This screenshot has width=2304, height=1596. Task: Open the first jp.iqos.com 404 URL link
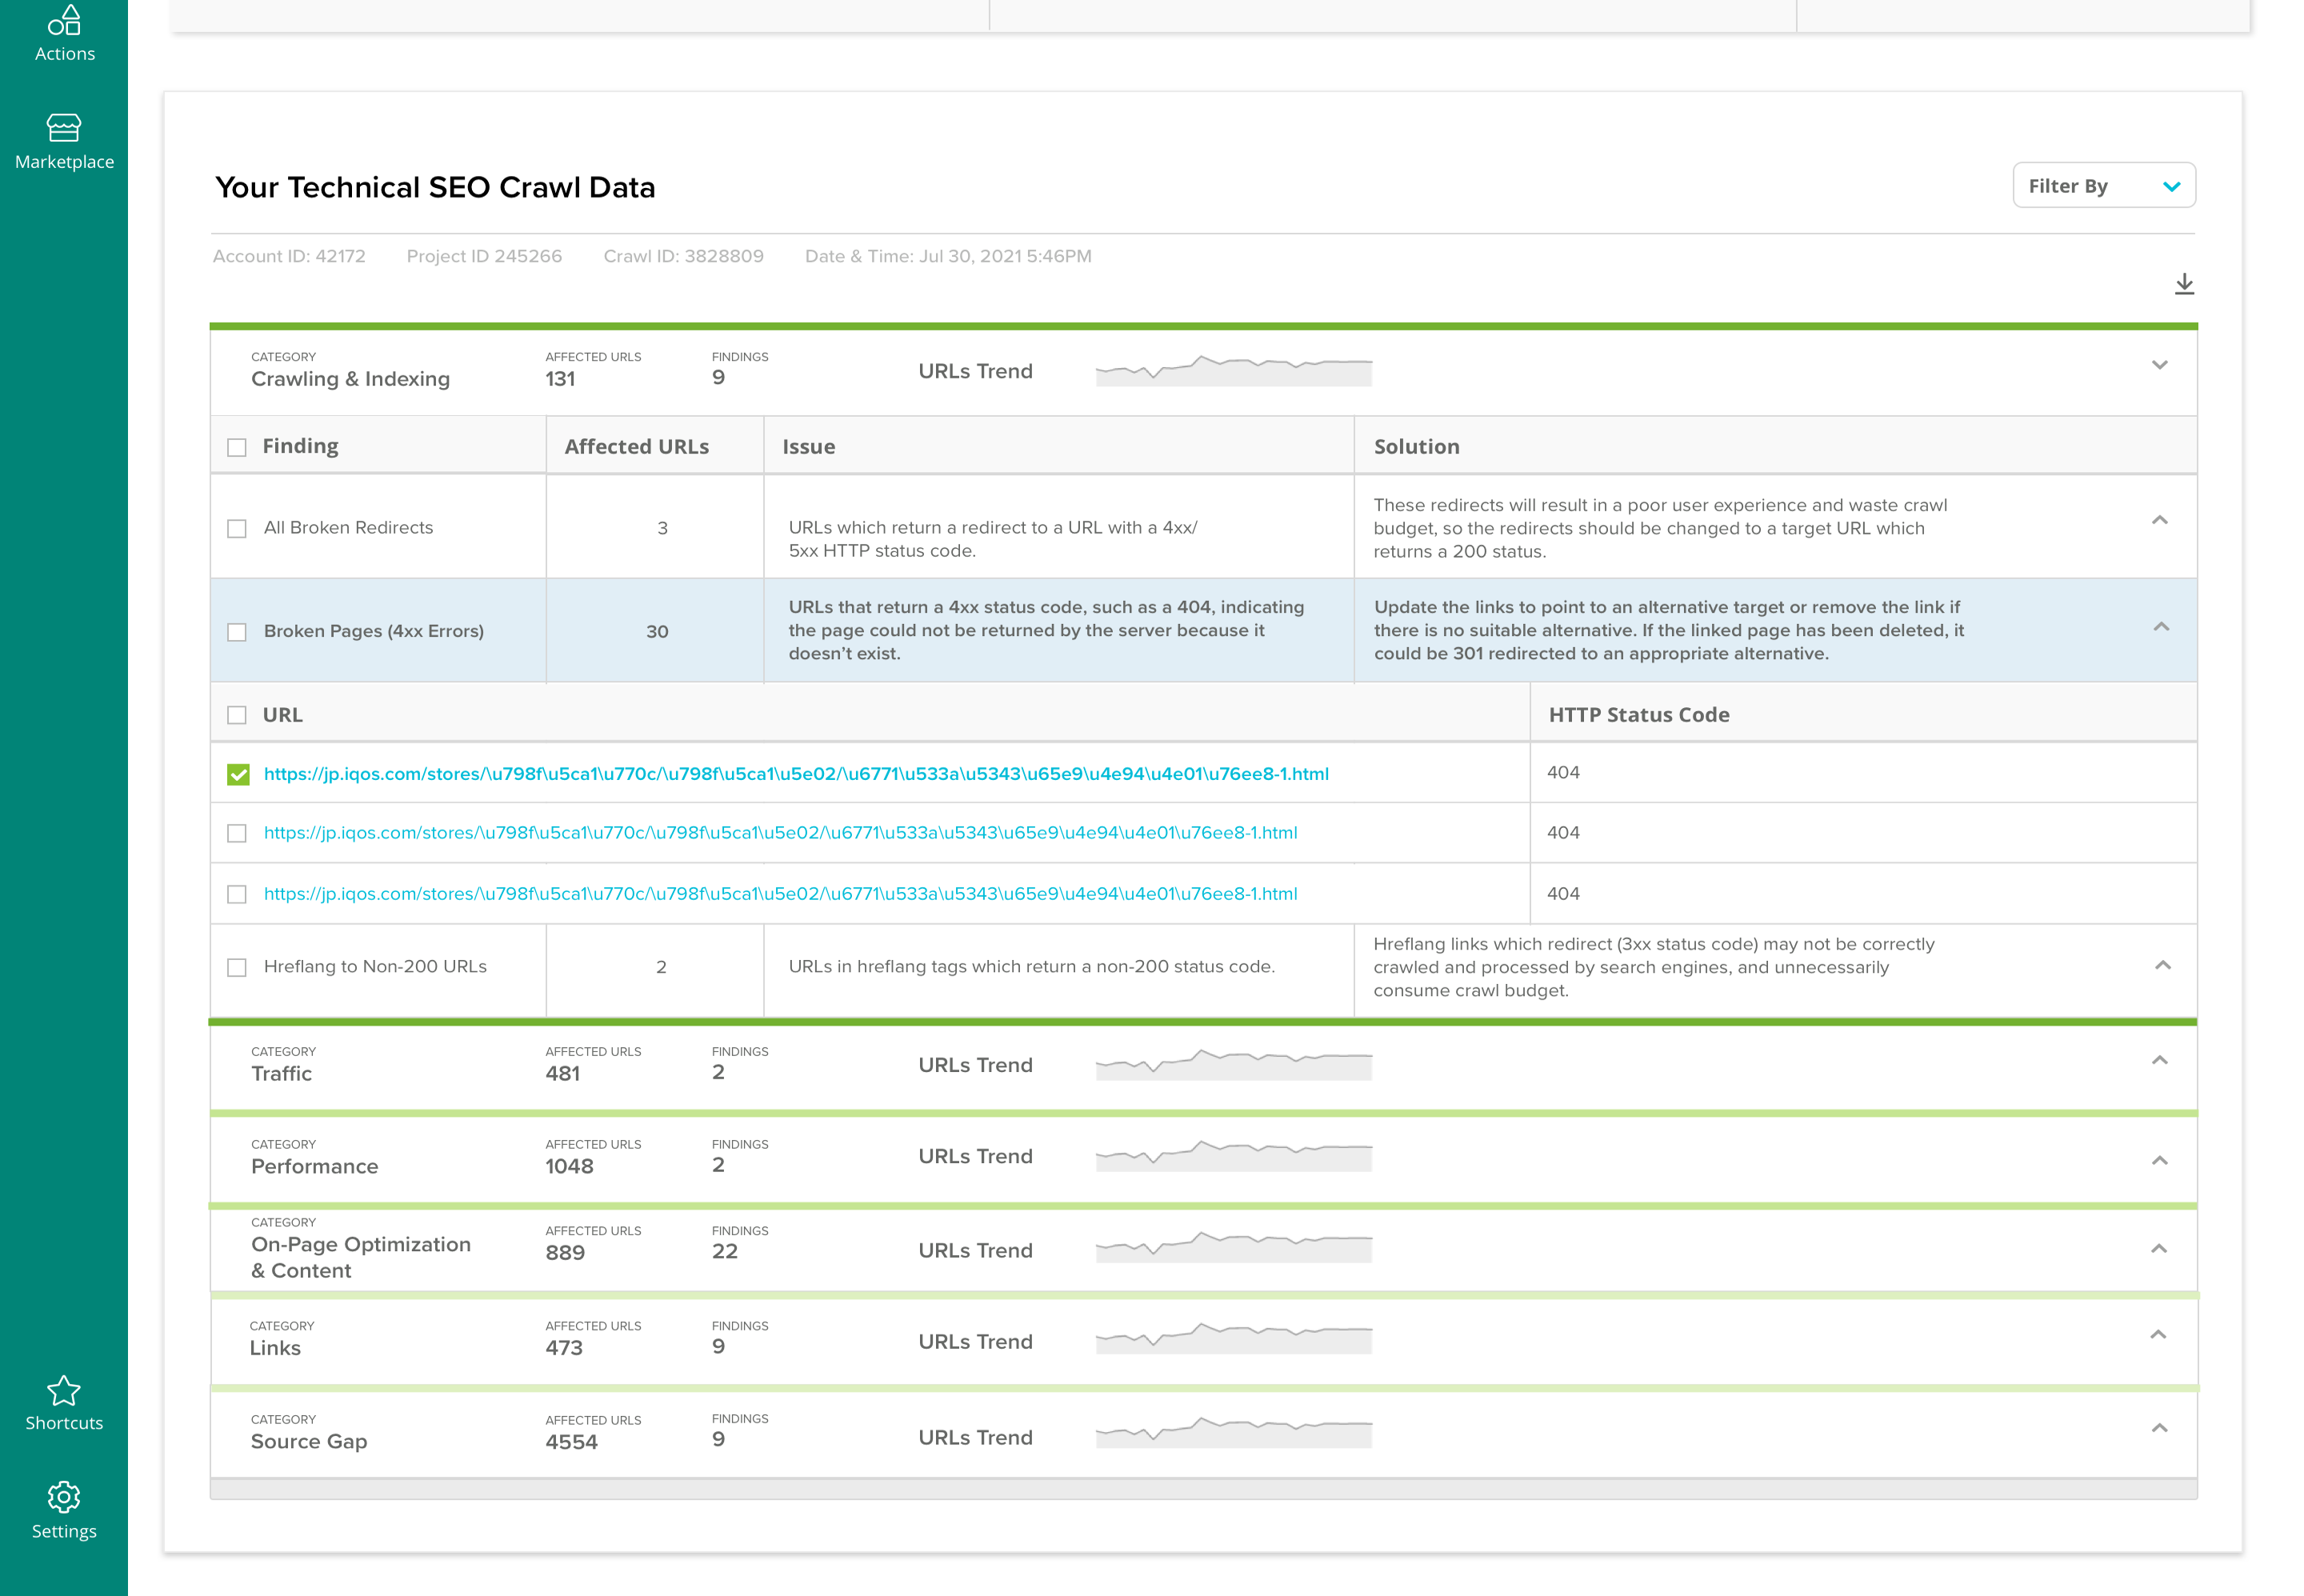click(x=795, y=773)
